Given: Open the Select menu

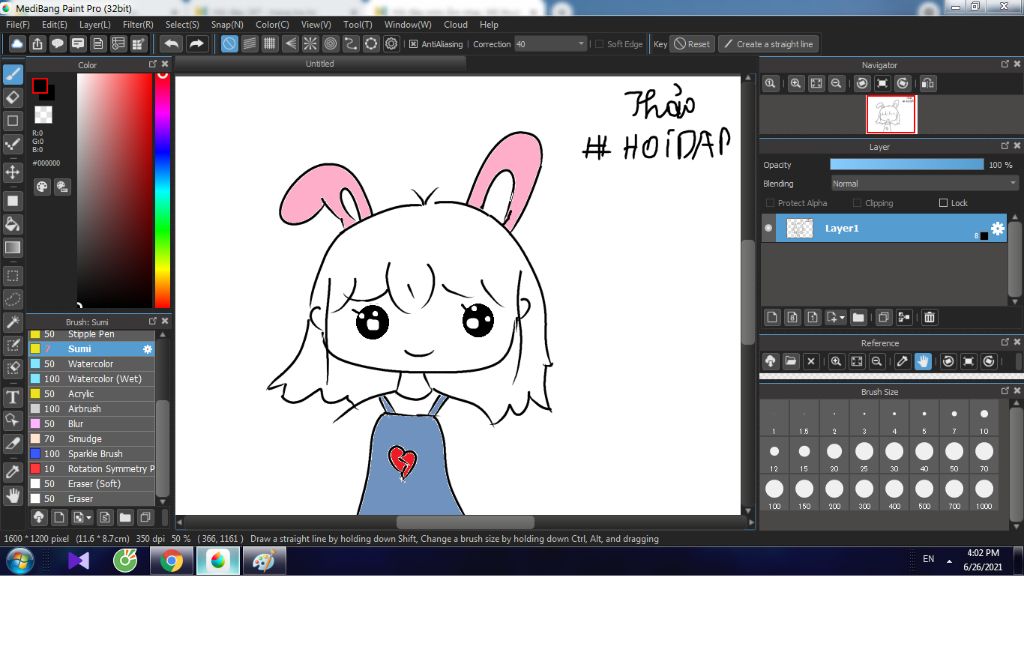Looking at the screenshot, I should pyautogui.click(x=182, y=24).
